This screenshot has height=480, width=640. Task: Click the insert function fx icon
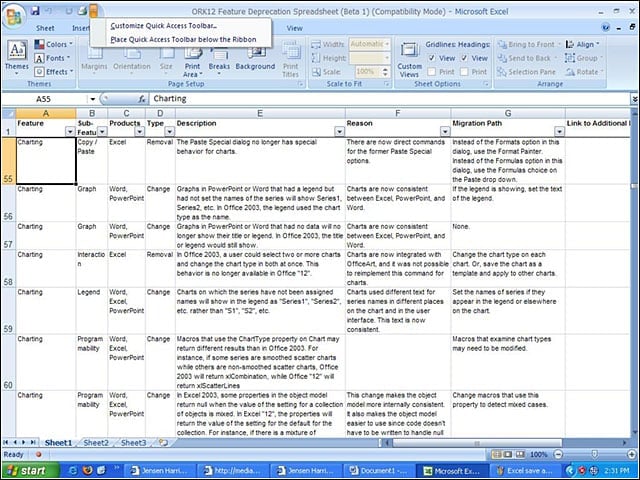point(142,99)
